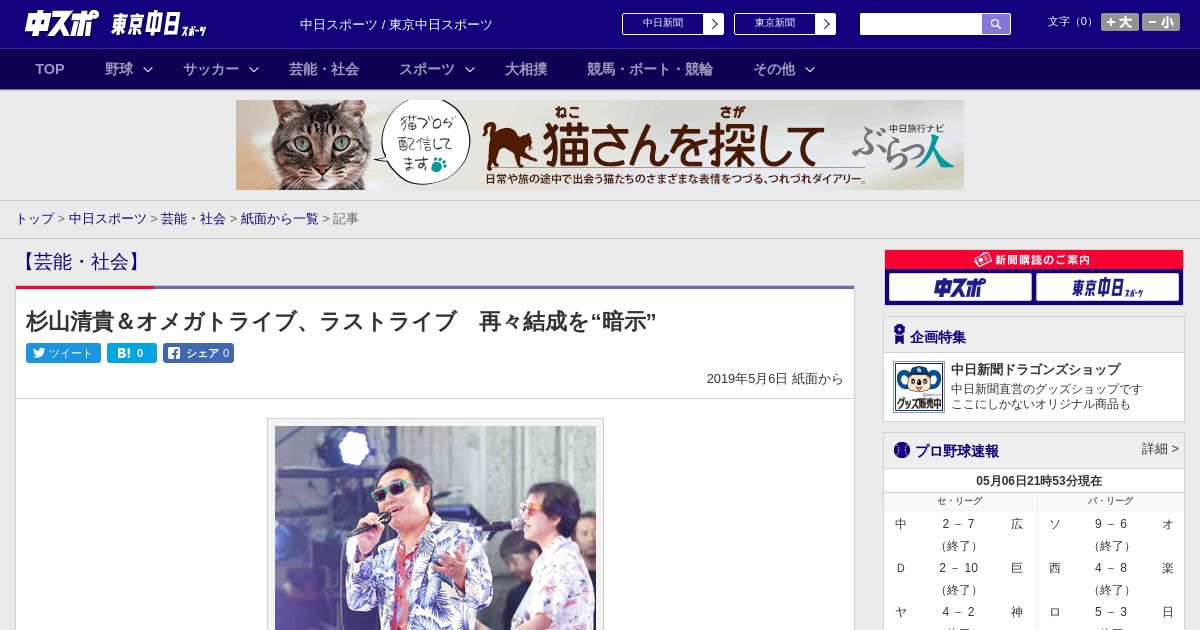This screenshot has height=630, width=1200.
Task: Expand the その他 dropdown chevron
Action: [x=810, y=69]
